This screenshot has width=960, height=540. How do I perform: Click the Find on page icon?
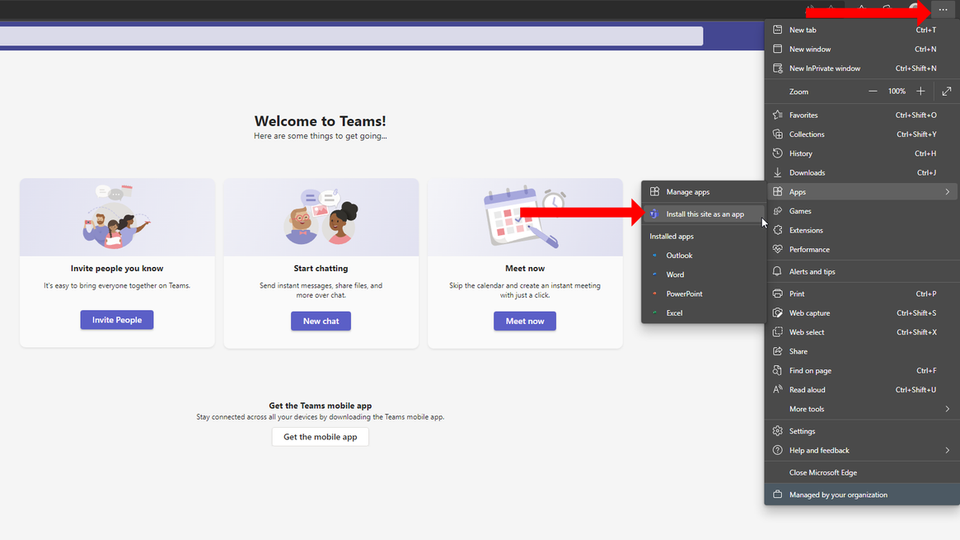(x=778, y=370)
